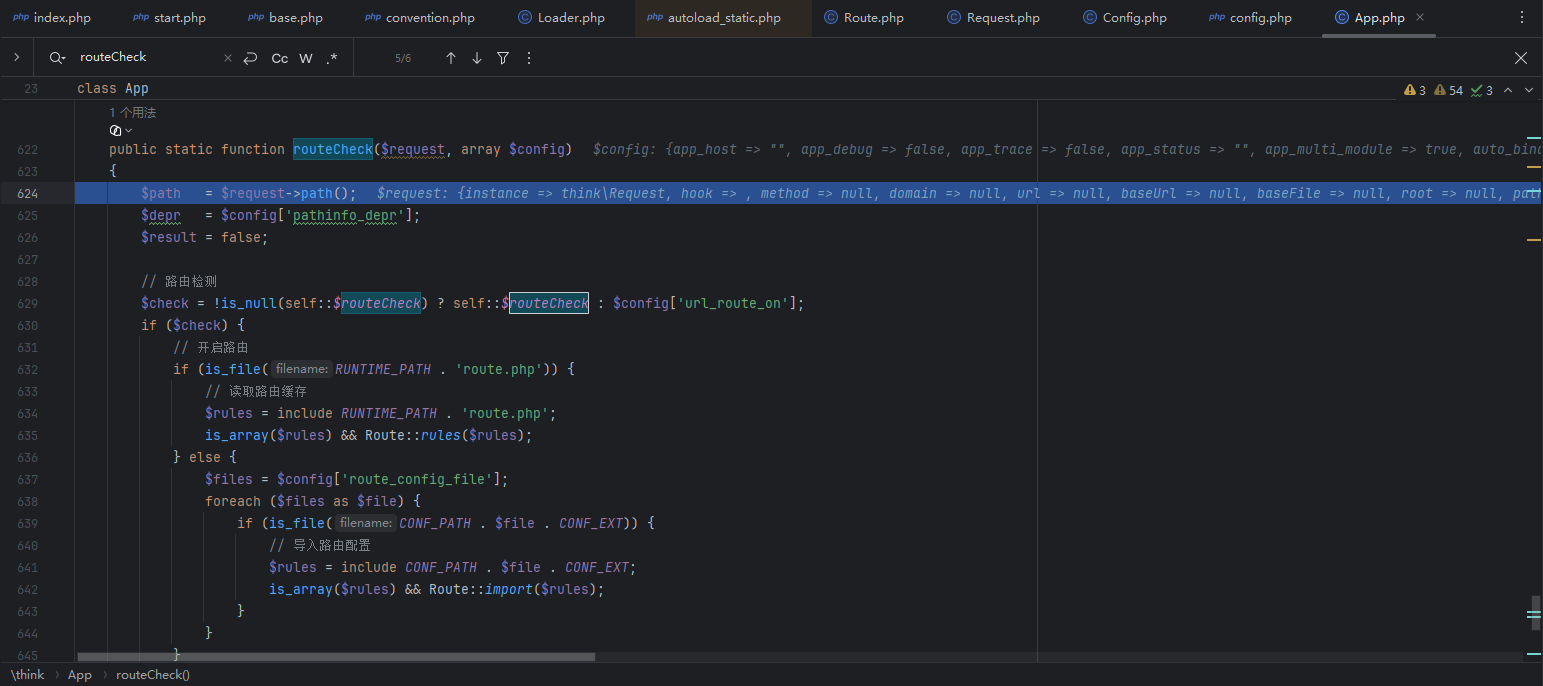1543x686 pixels.
Task: Switch to the index.php tab
Action: click(52, 18)
